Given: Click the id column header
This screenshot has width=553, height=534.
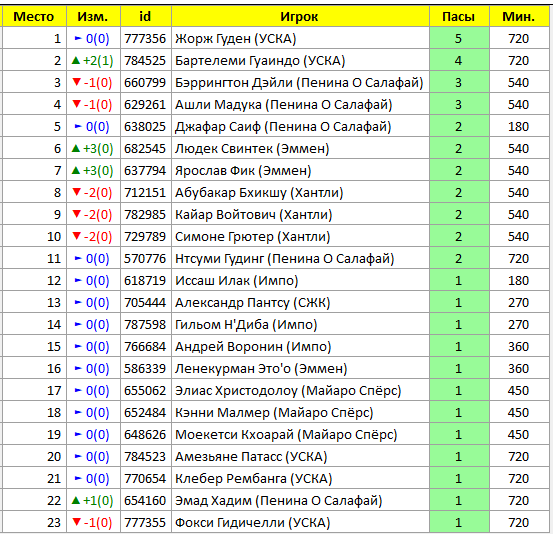Looking at the screenshot, I should pos(145,16).
